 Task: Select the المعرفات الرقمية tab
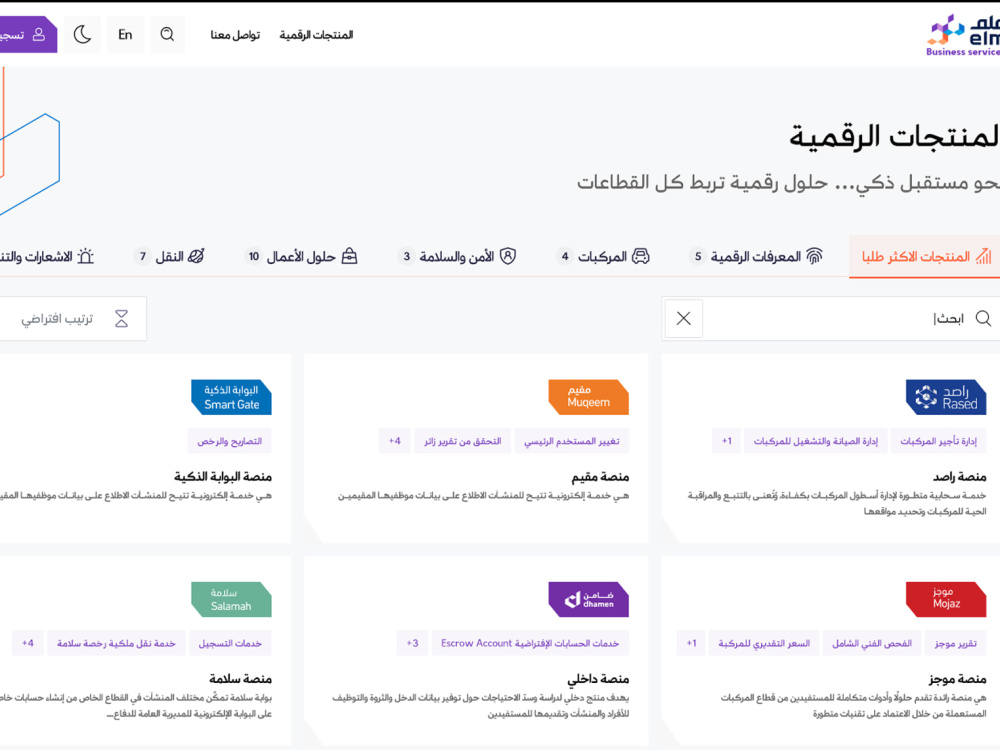[756, 256]
